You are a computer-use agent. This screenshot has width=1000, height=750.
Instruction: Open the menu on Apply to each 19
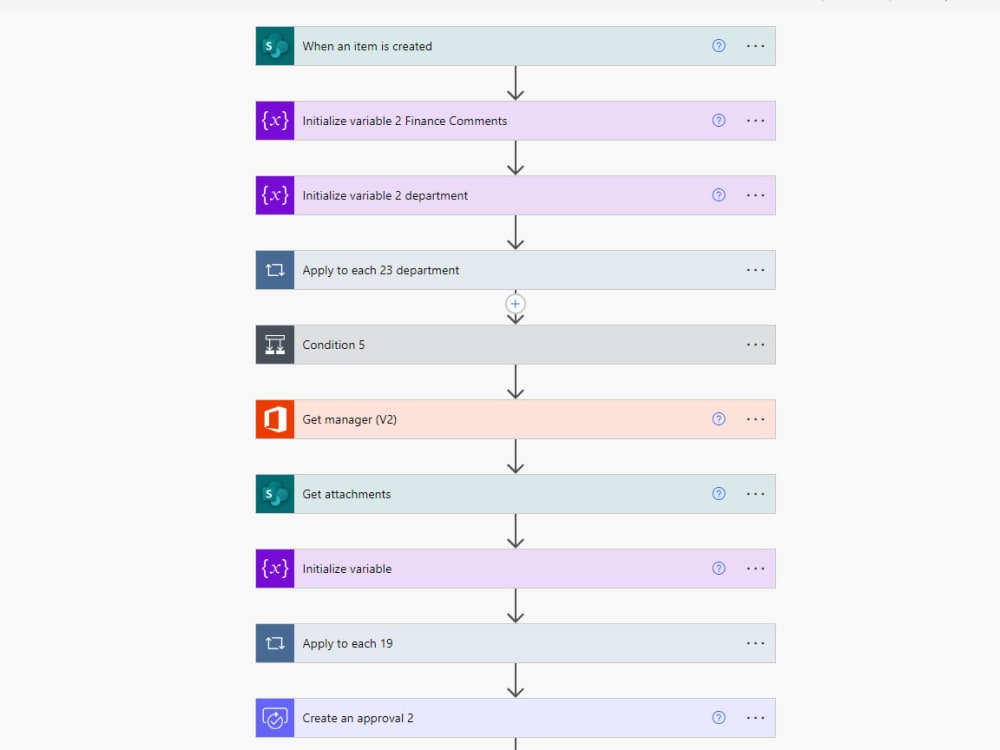[x=755, y=643]
